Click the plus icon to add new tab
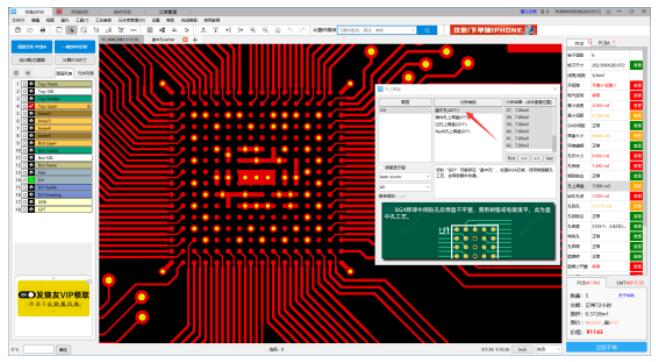This screenshot has height=362, width=656. point(195,40)
